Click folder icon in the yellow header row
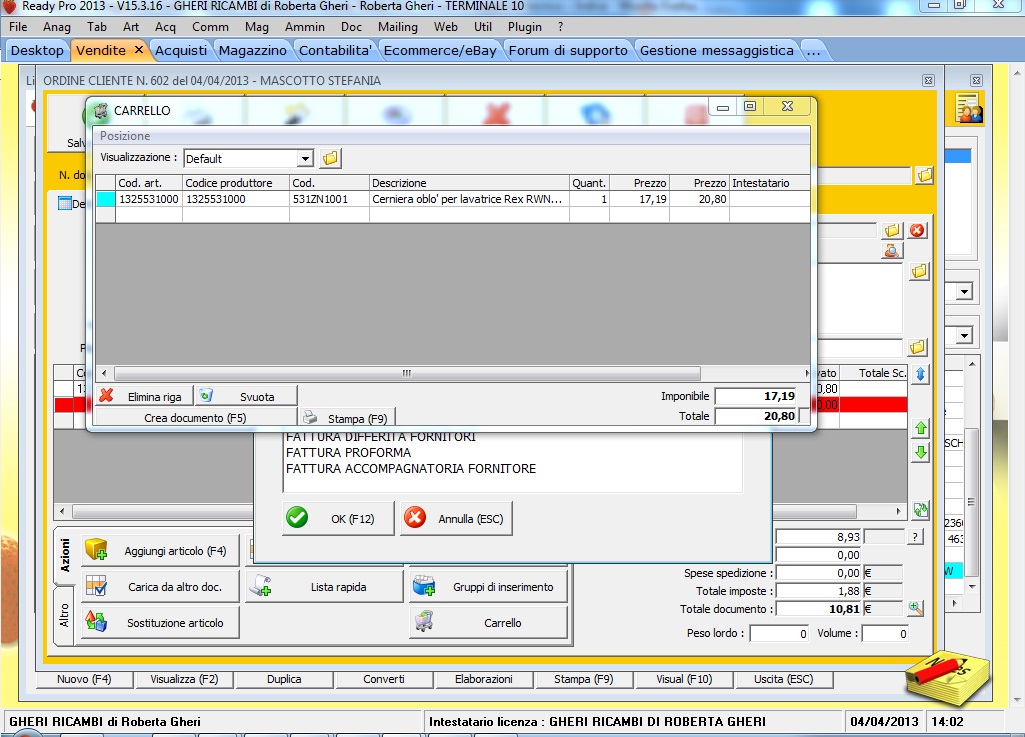The image size is (1025, 737). (924, 175)
